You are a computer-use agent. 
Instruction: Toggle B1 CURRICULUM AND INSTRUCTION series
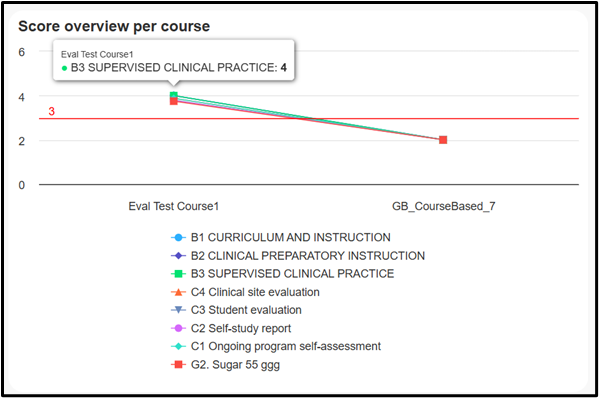click(291, 237)
